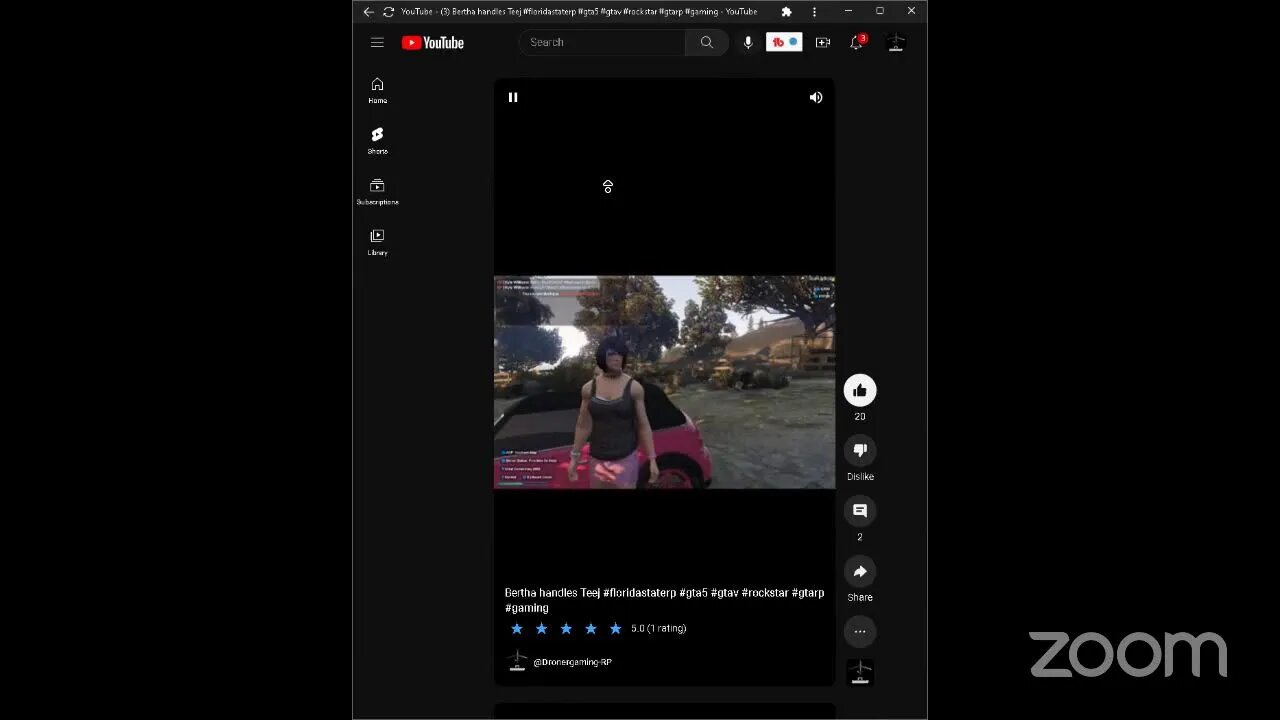Open the Create video icon

click(823, 42)
